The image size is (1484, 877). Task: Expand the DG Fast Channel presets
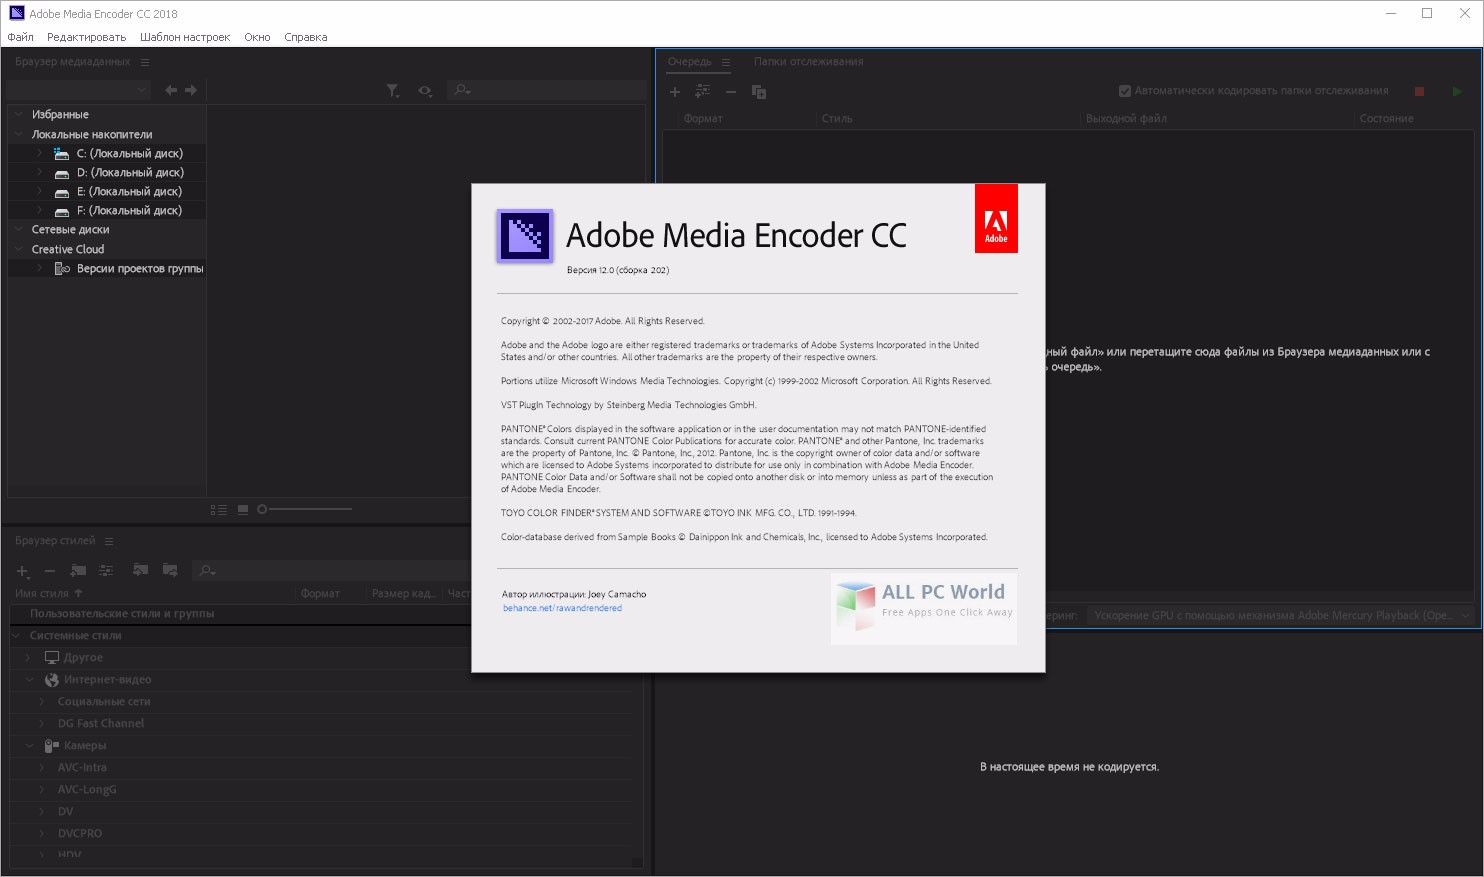[41, 723]
